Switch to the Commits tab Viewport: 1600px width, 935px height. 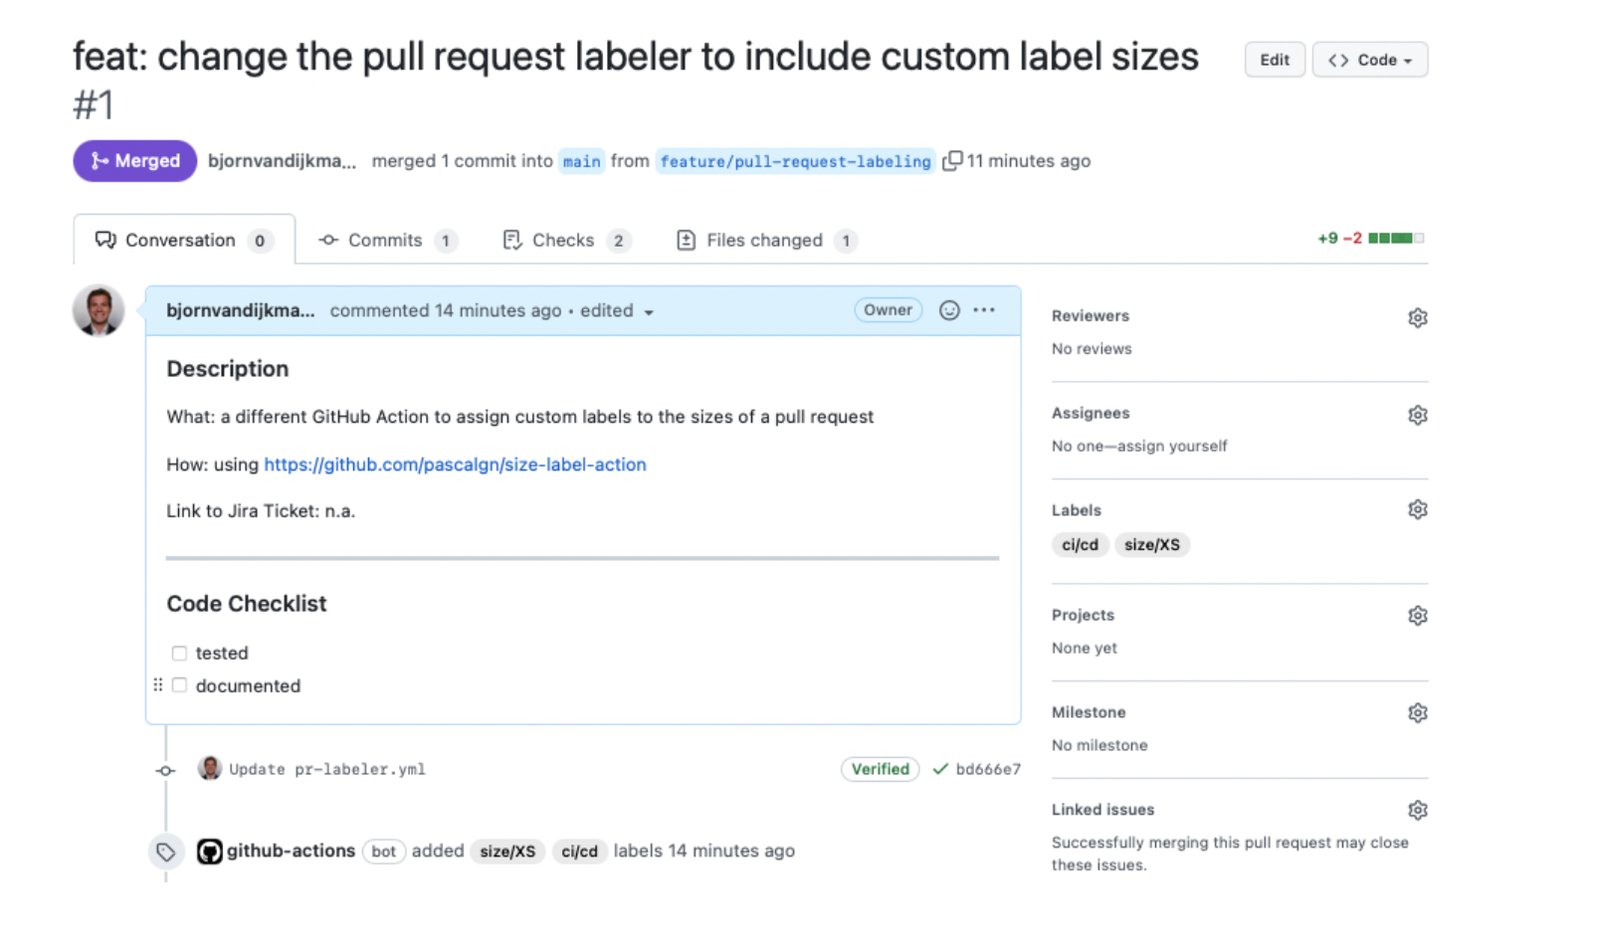point(385,240)
